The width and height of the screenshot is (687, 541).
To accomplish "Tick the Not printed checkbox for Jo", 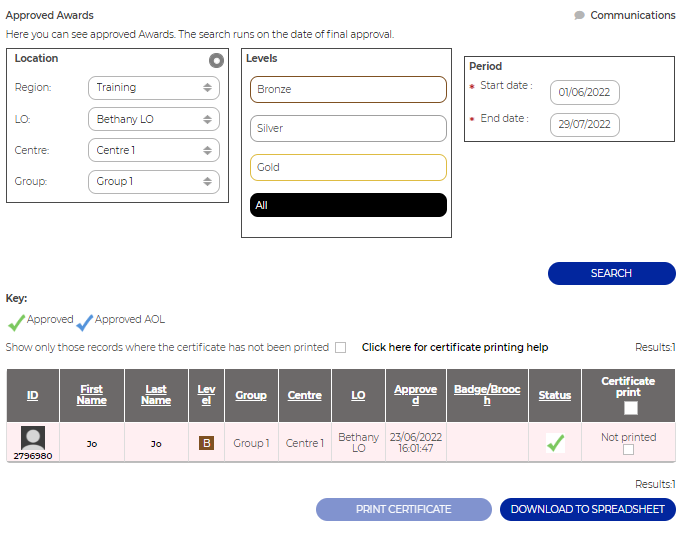I will click(x=628, y=450).
